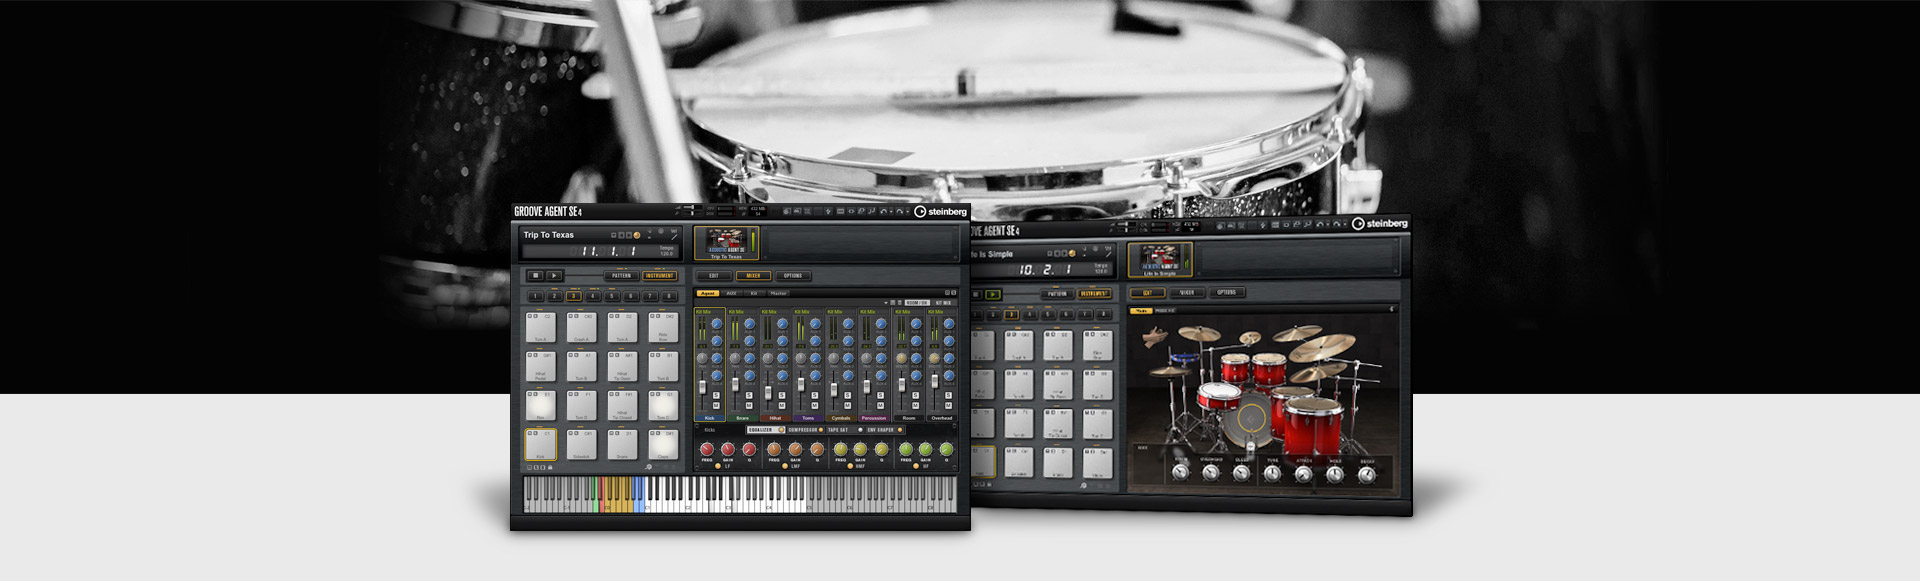Mute the Kick mixer channel
Screen dimensions: 1920x581
(716, 406)
